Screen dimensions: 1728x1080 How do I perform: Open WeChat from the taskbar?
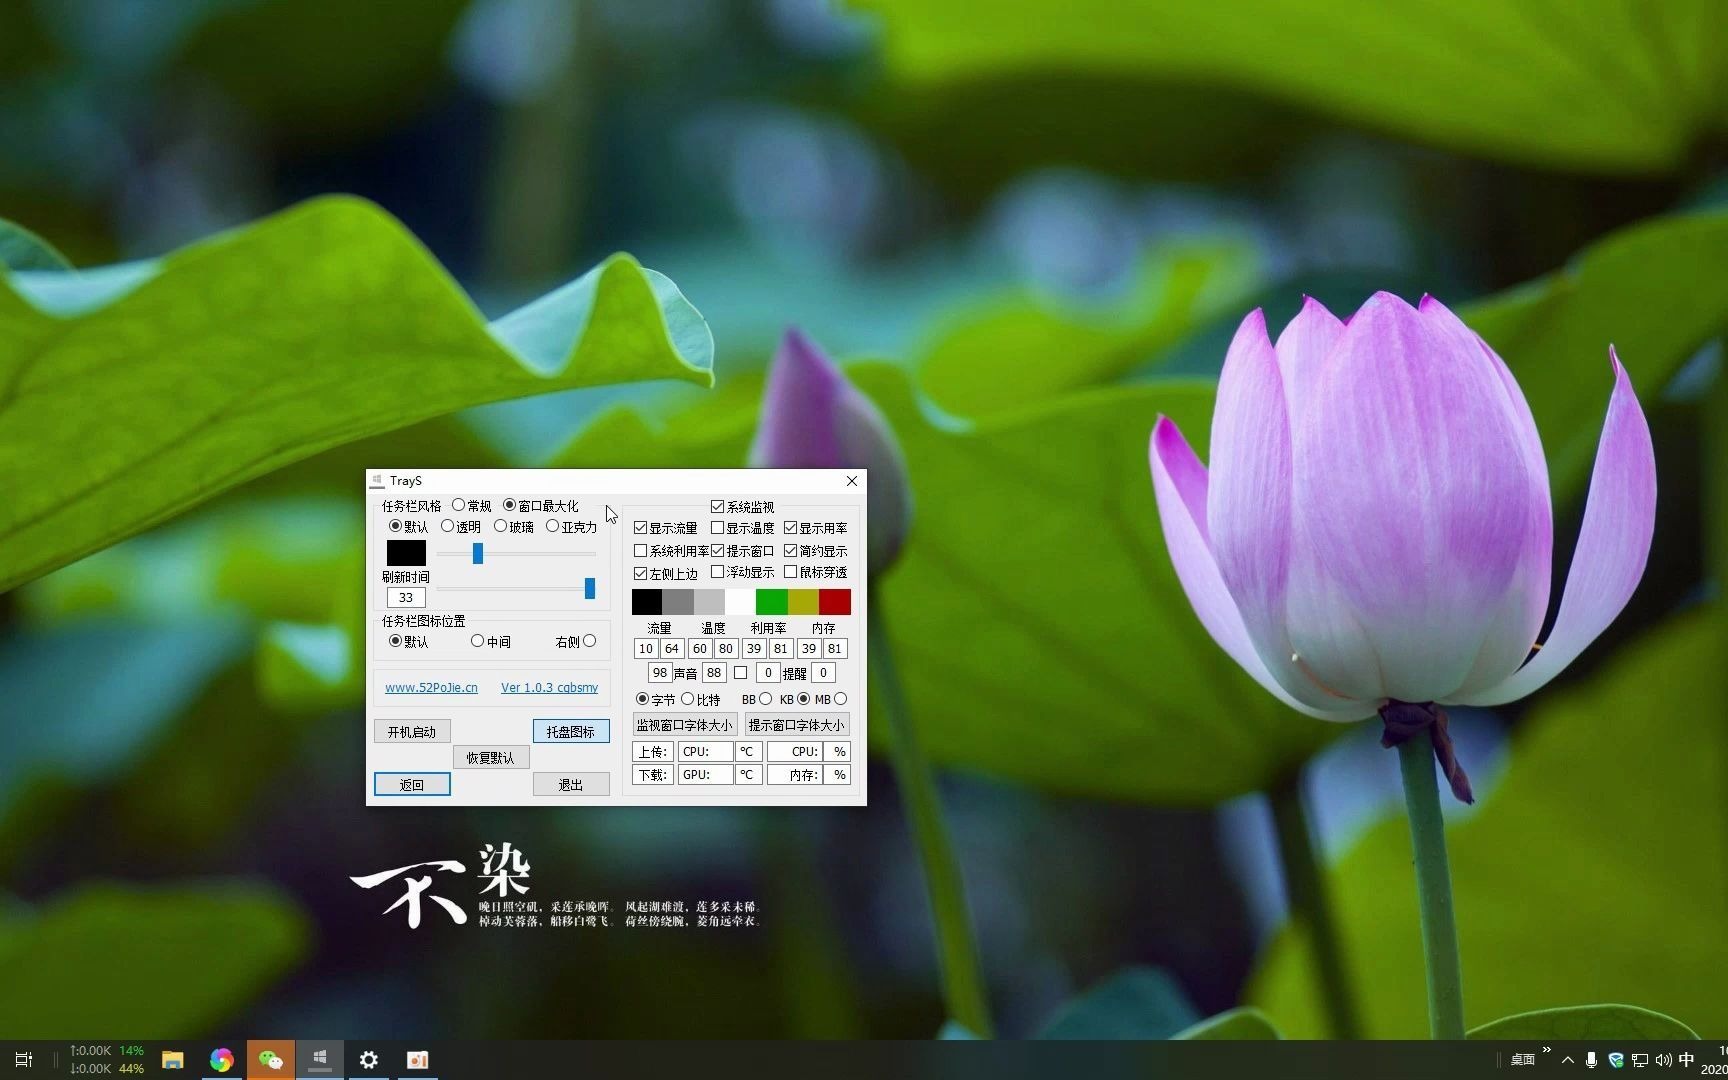tap(271, 1059)
